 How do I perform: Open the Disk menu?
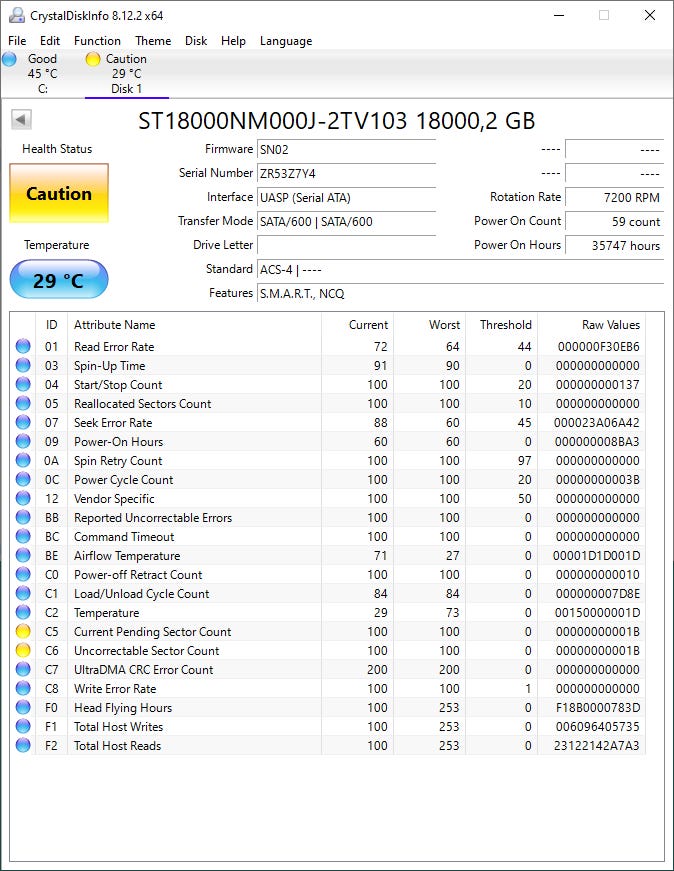tap(196, 41)
